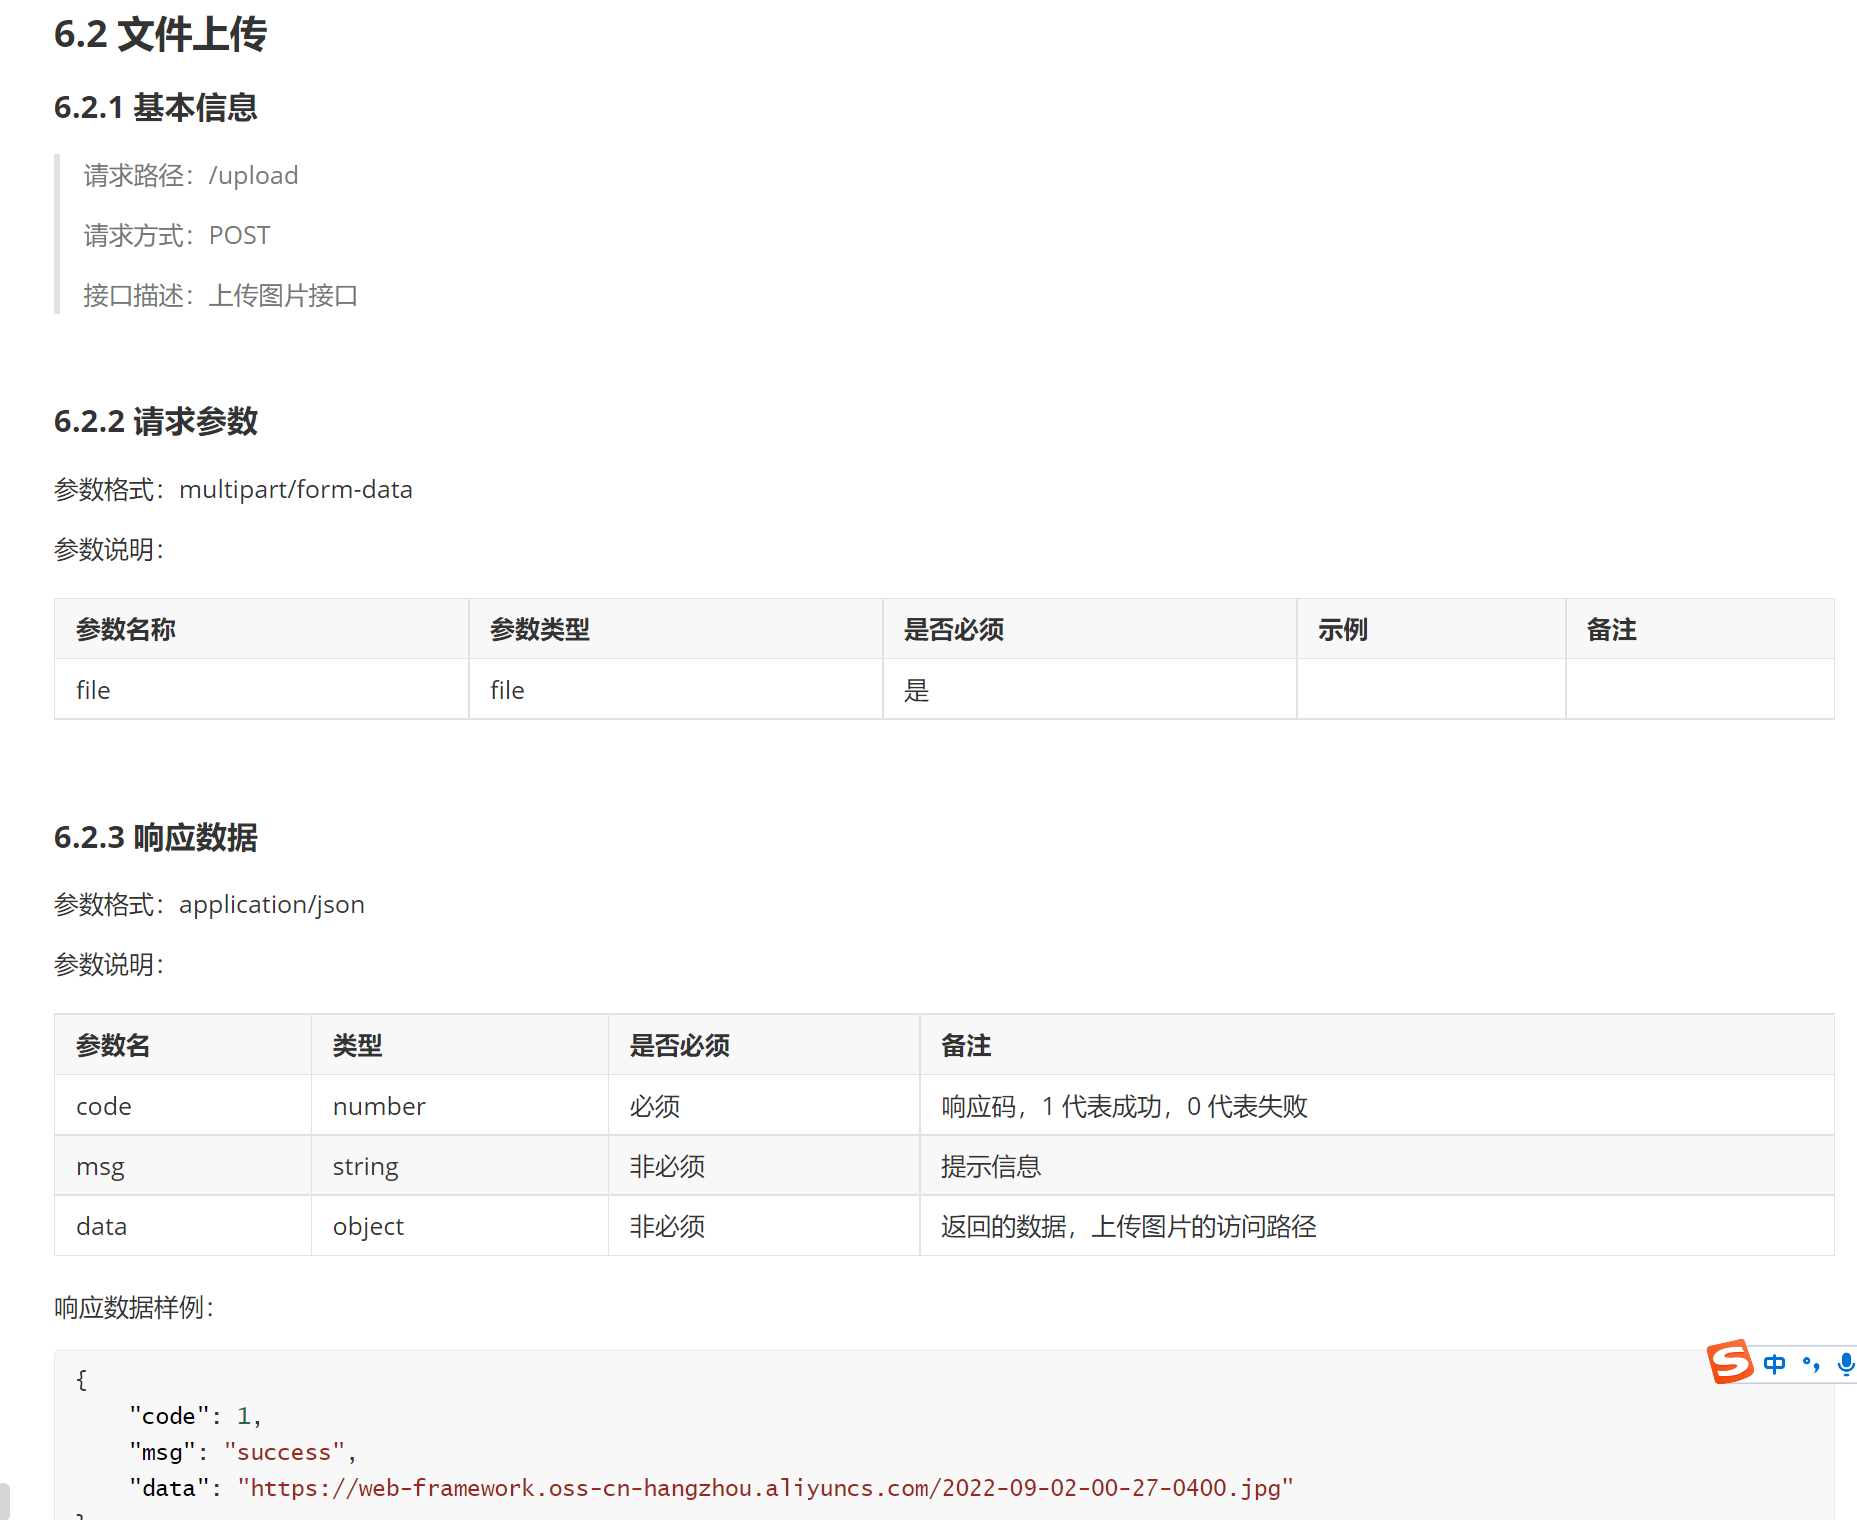Click the msg row's string type cell
Image resolution: width=1857 pixels, height=1520 pixels.
click(x=365, y=1167)
